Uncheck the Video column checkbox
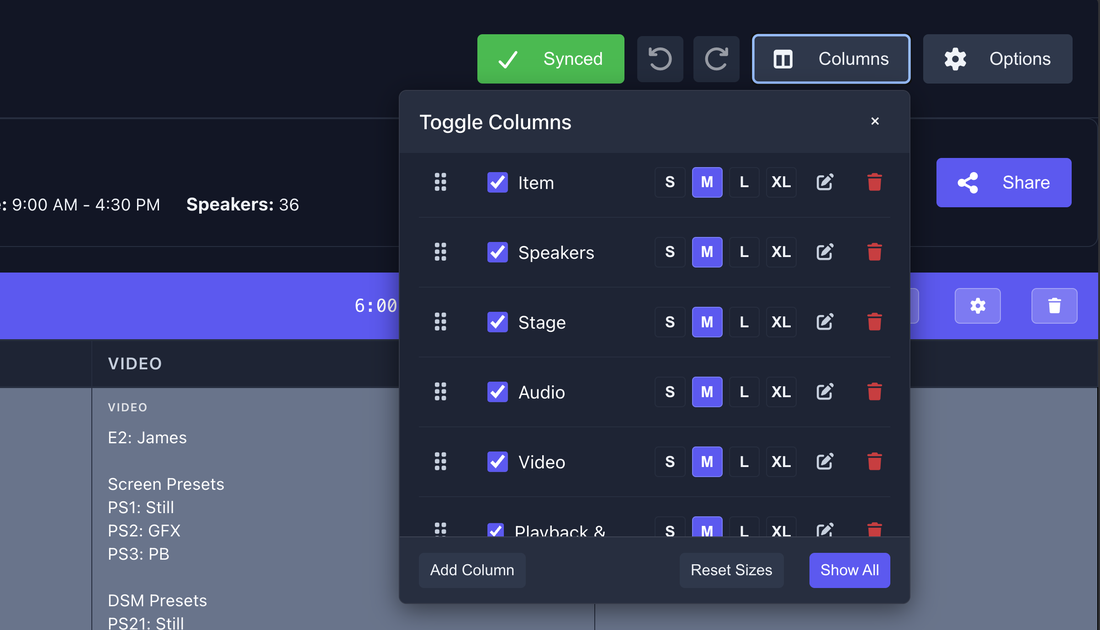 tap(497, 462)
